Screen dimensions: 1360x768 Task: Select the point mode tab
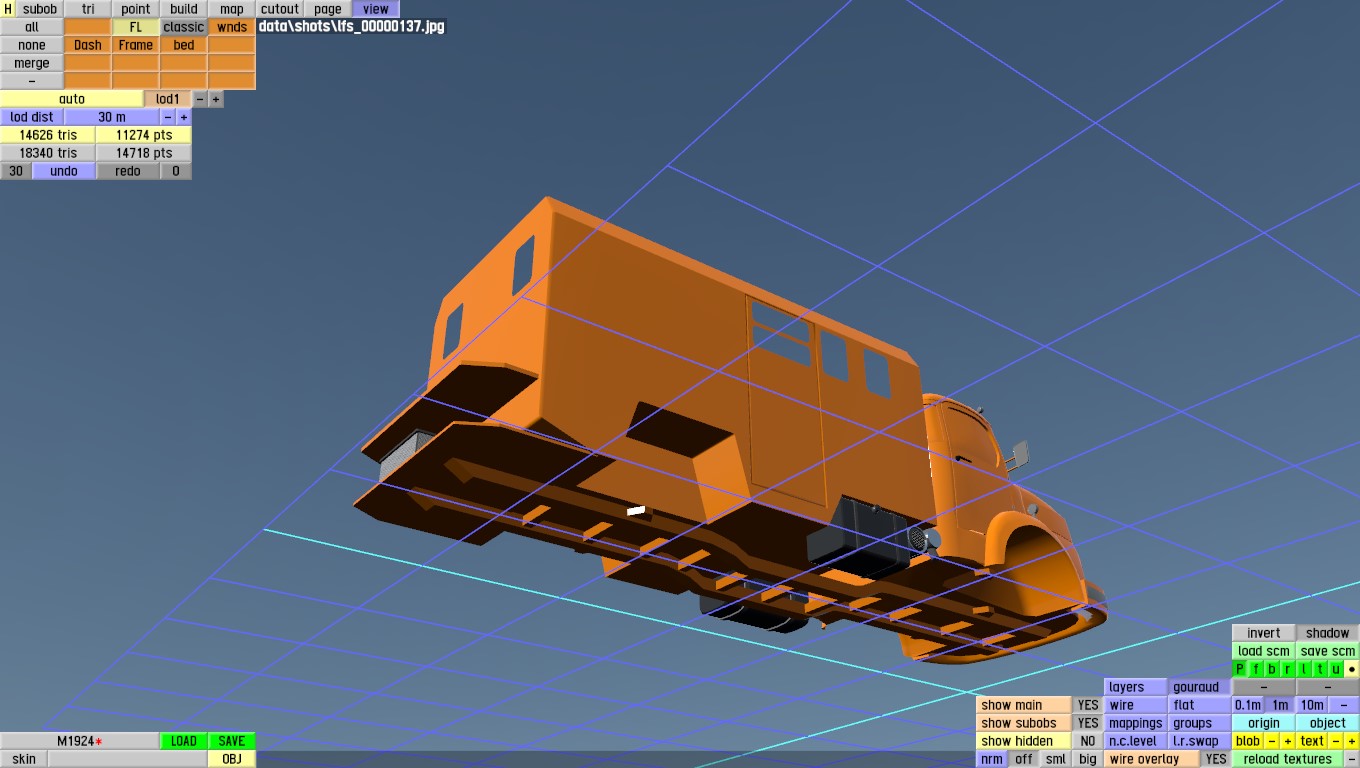pyautogui.click(x=136, y=9)
